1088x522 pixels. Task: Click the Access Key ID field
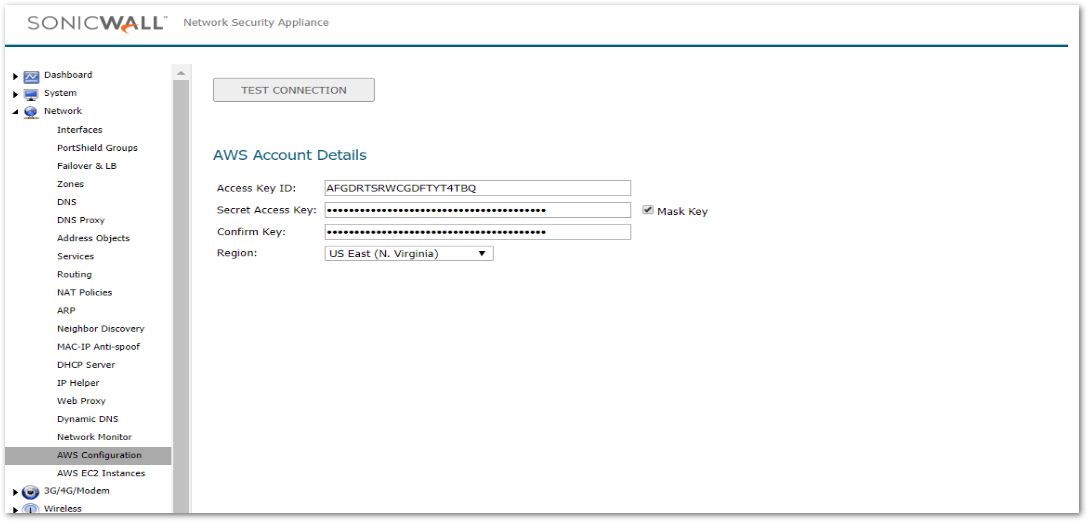click(477, 188)
